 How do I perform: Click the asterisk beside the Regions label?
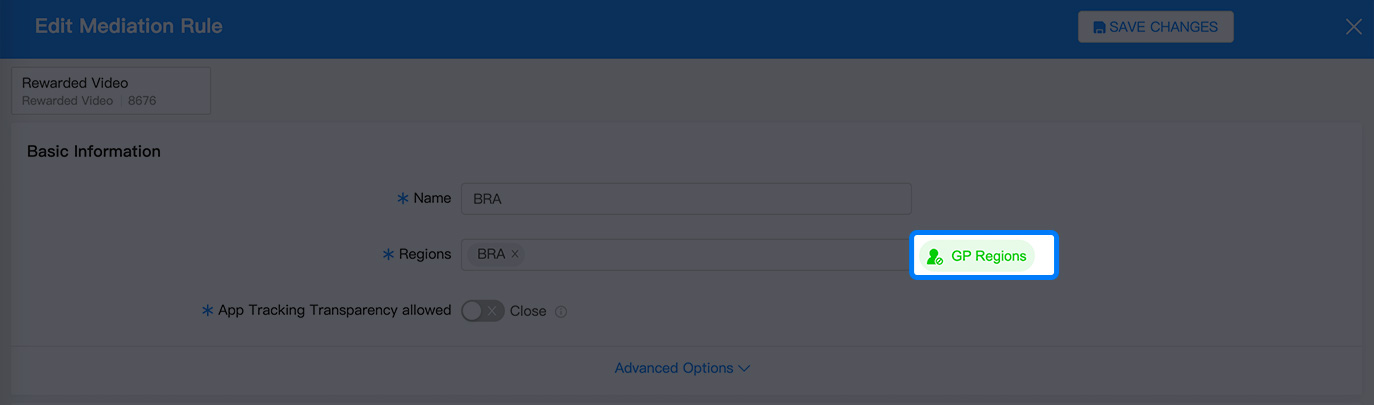(388, 254)
